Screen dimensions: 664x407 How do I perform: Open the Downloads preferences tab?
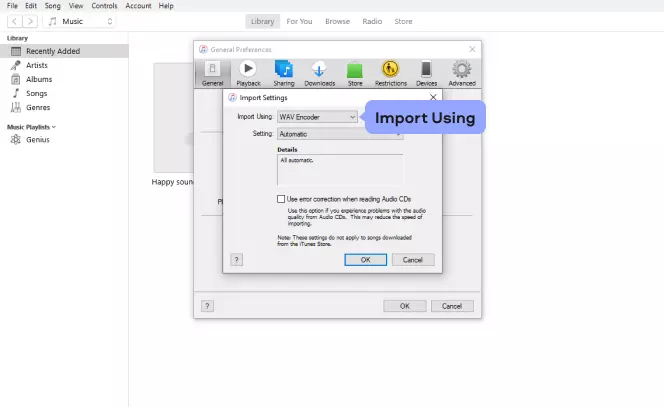[319, 73]
